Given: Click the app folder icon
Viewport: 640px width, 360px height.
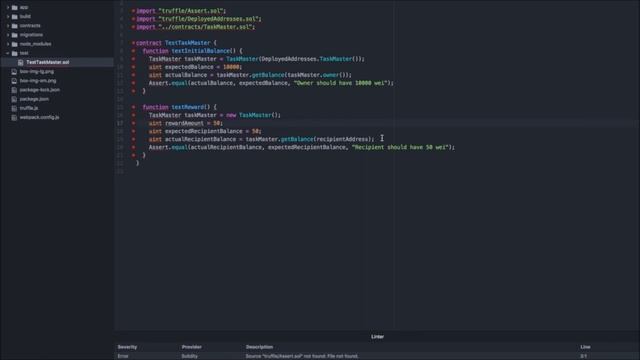Looking at the screenshot, I should tap(15, 7).
